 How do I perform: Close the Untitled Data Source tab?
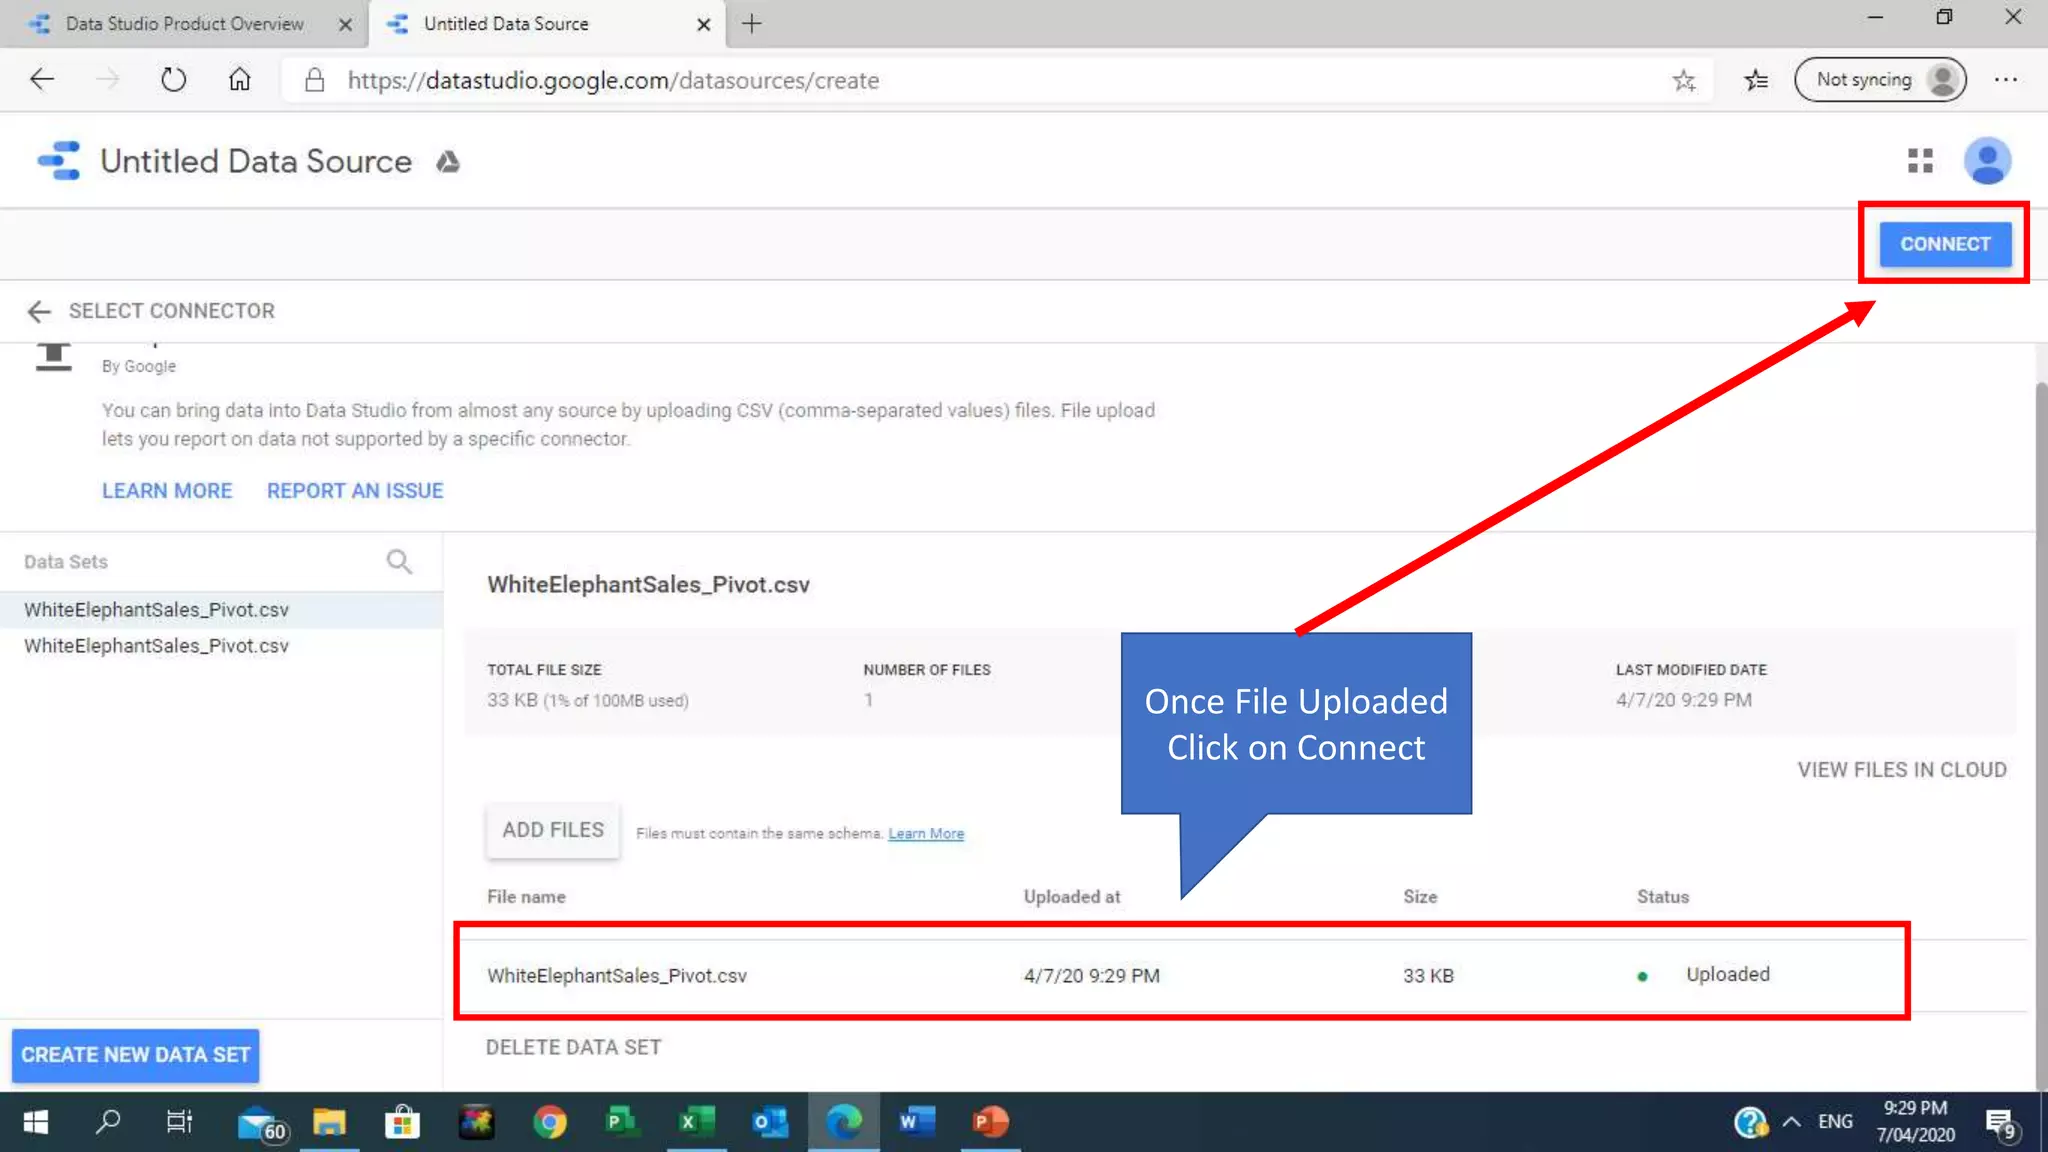[704, 25]
